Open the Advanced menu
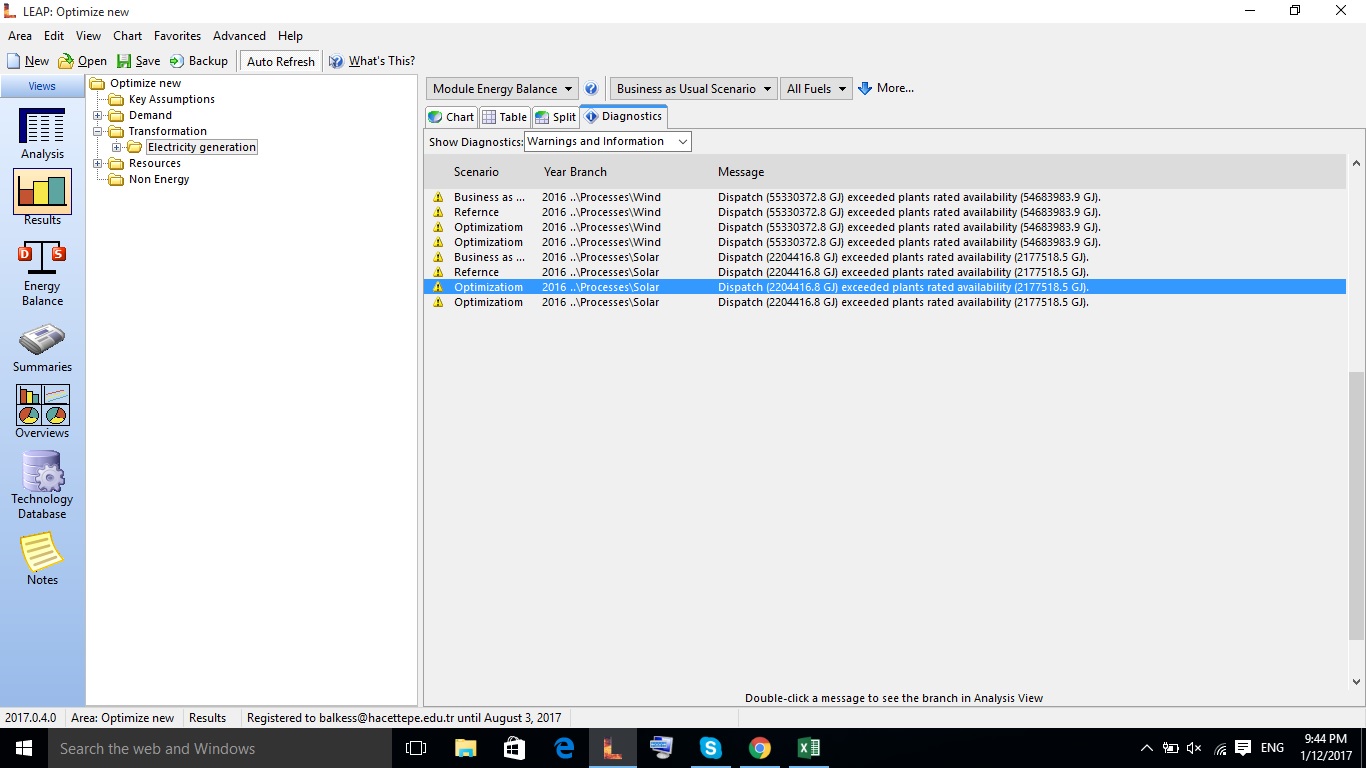Viewport: 1366px width, 768px height. pyautogui.click(x=239, y=36)
